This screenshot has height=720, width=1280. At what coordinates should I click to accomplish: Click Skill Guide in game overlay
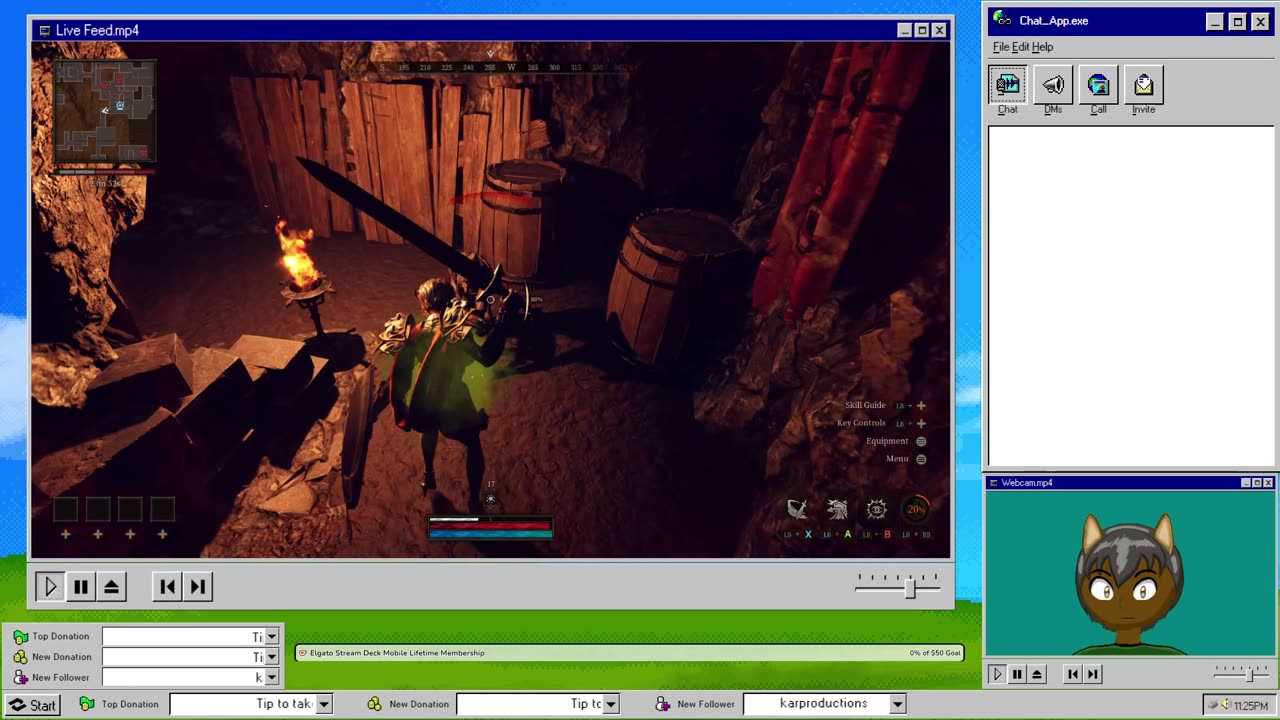[865, 405]
